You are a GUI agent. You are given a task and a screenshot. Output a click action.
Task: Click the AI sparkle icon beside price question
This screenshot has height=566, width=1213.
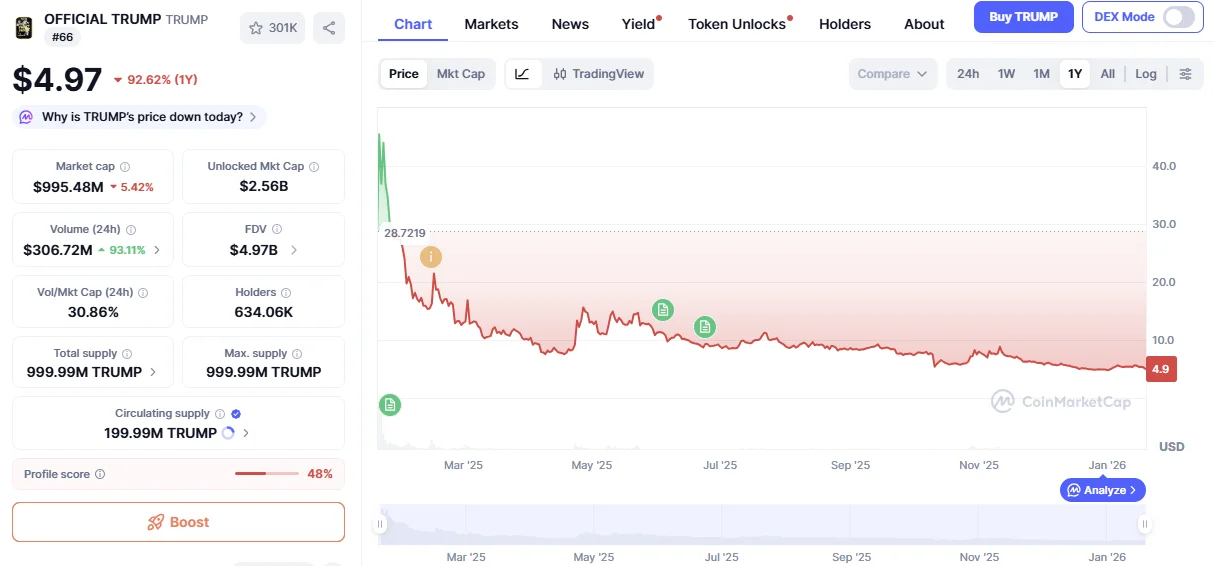(26, 117)
